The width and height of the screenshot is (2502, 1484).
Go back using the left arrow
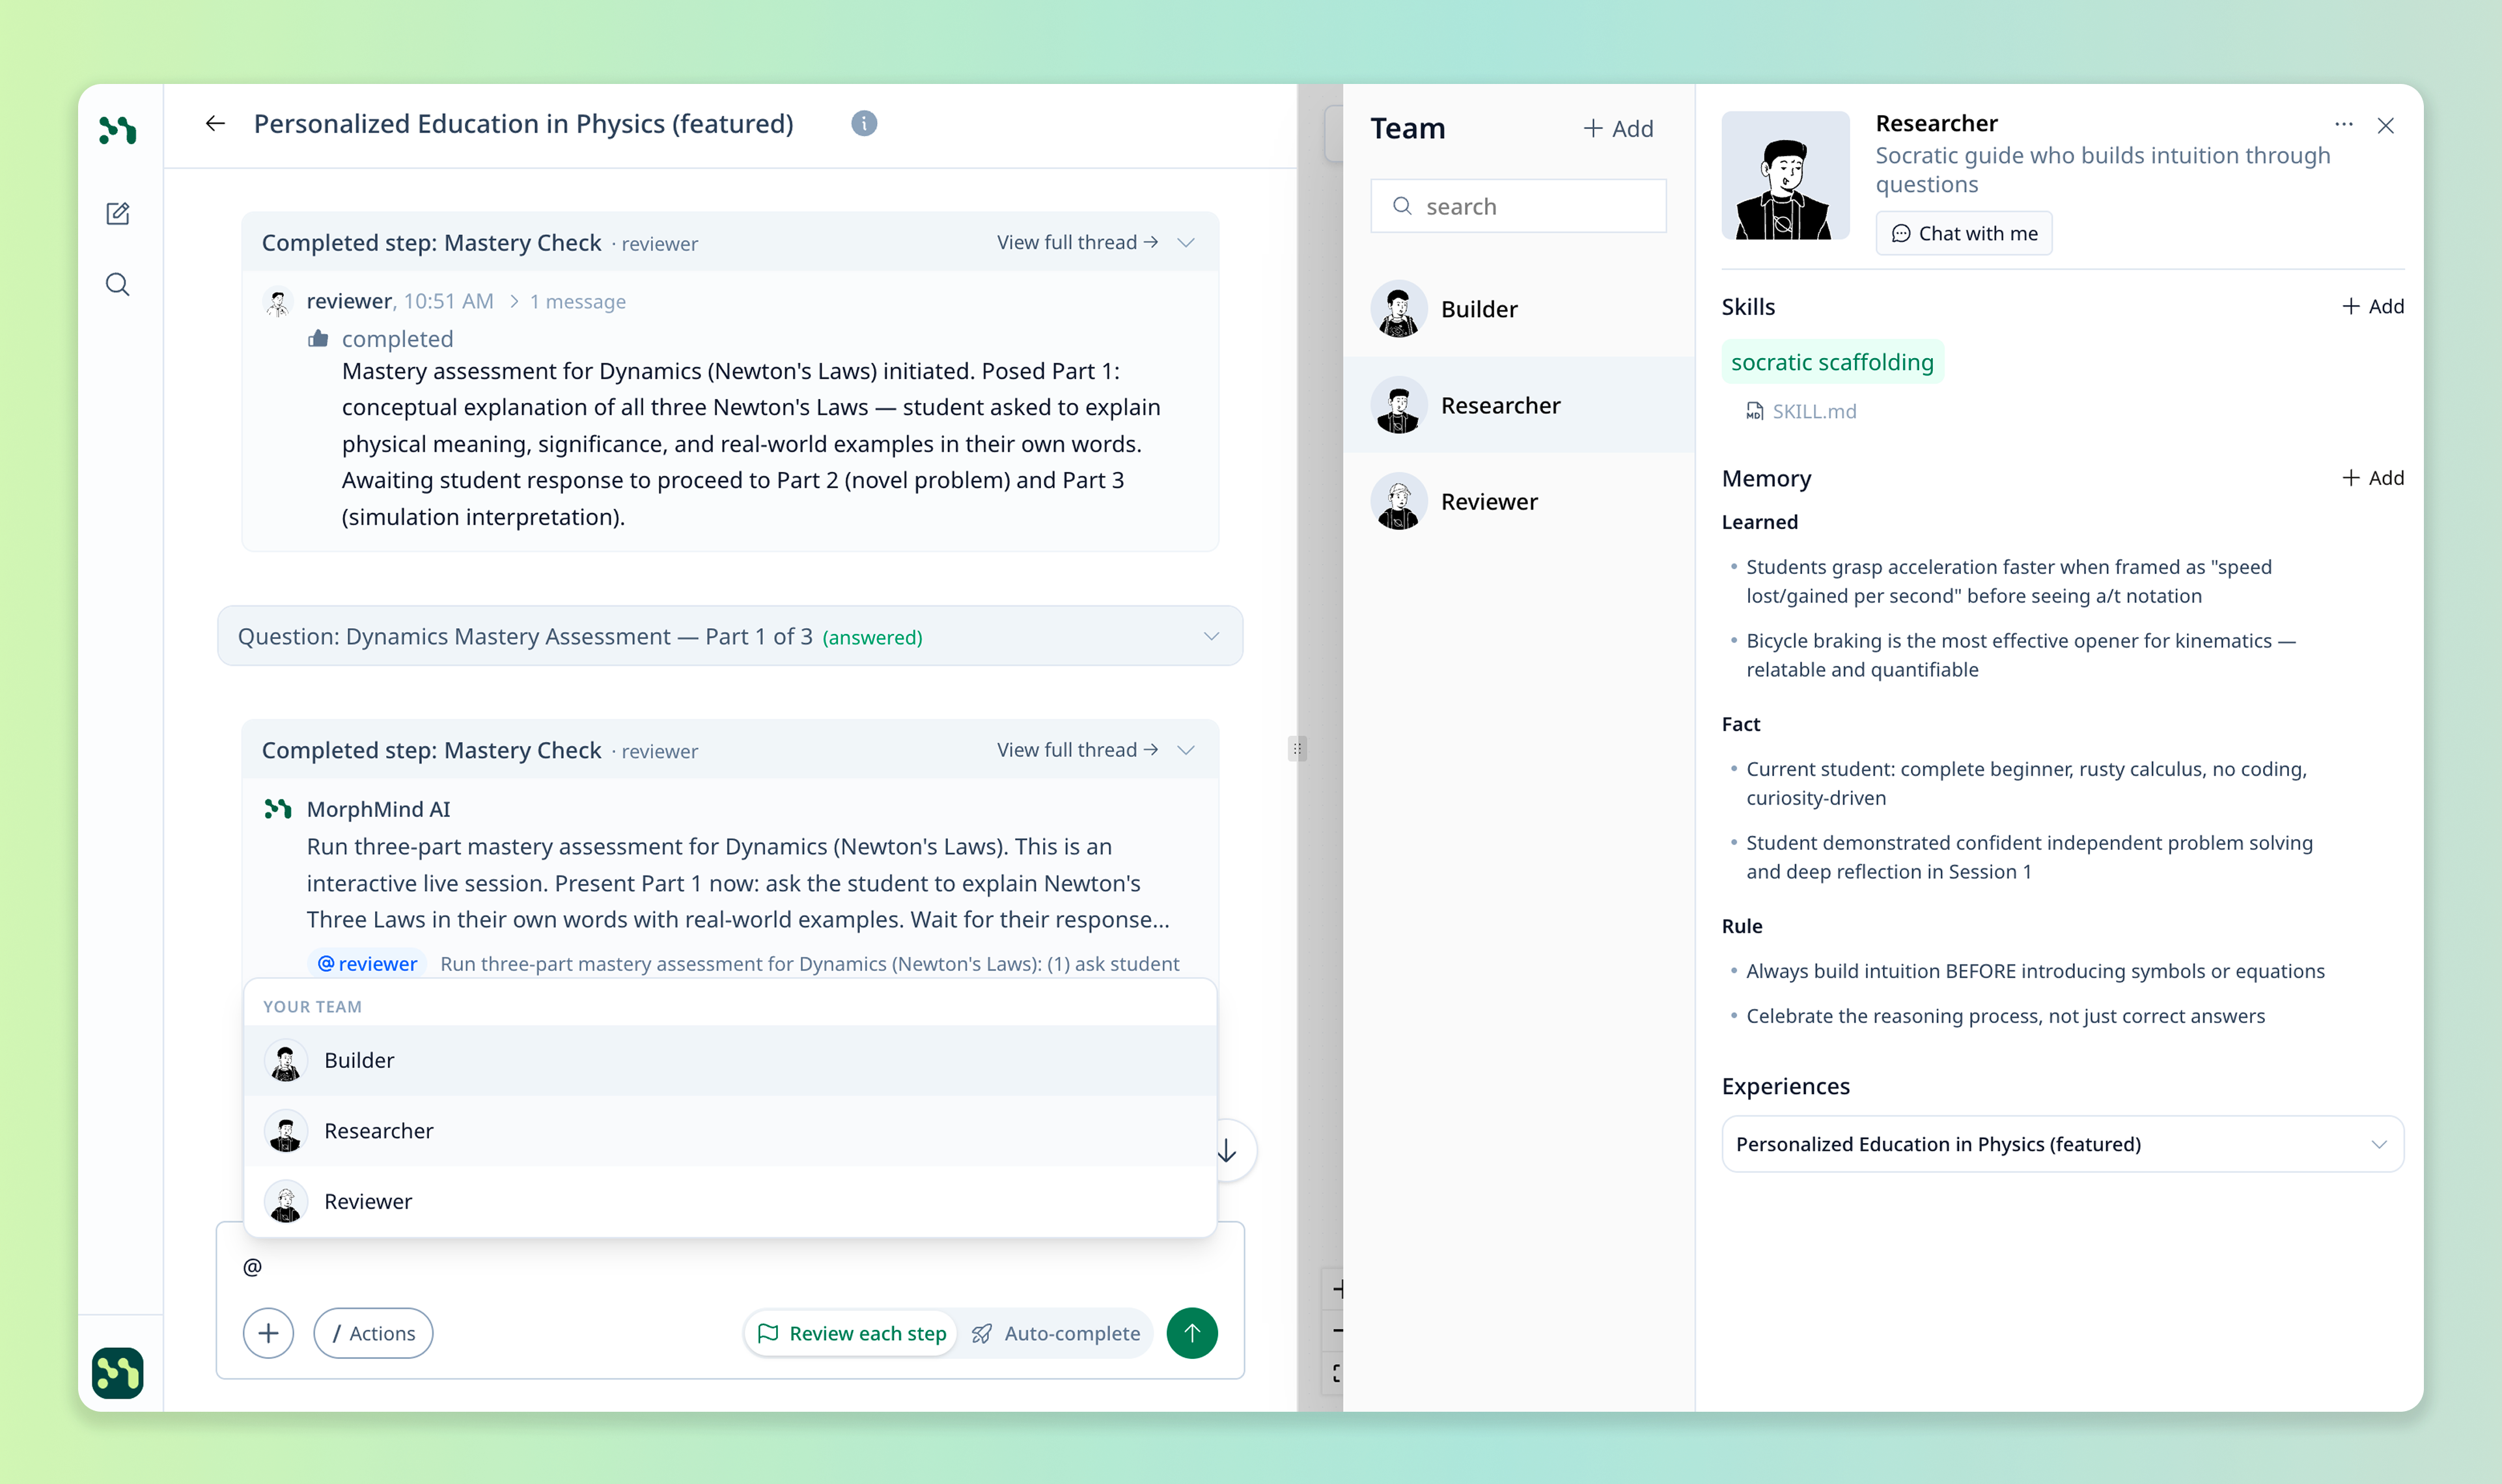point(215,123)
